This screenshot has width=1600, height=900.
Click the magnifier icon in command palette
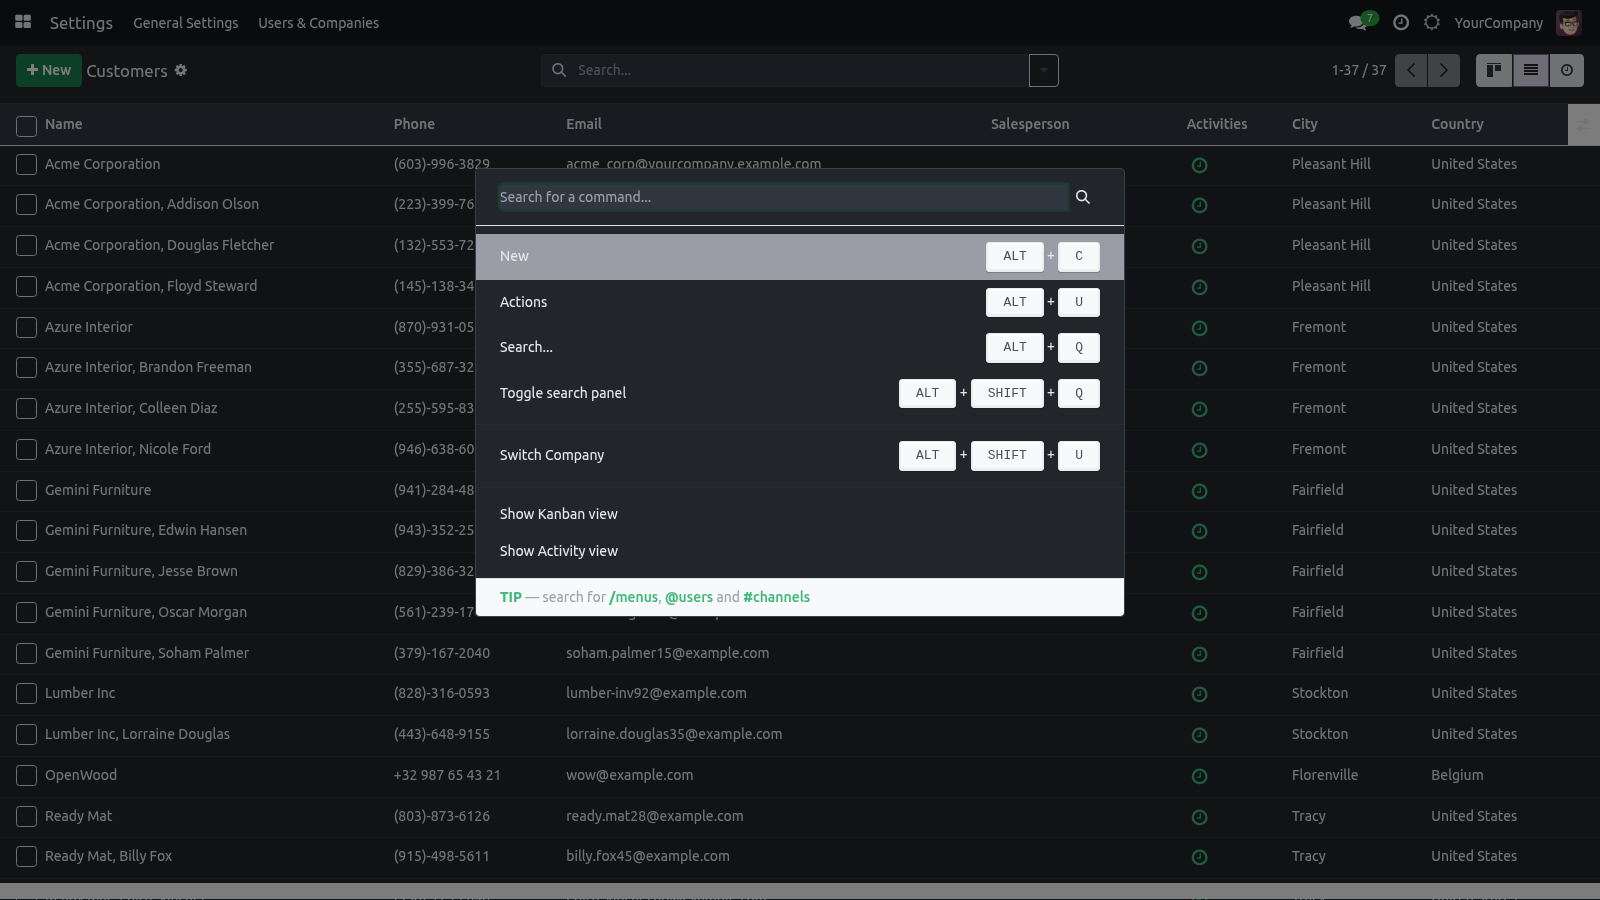1083,197
